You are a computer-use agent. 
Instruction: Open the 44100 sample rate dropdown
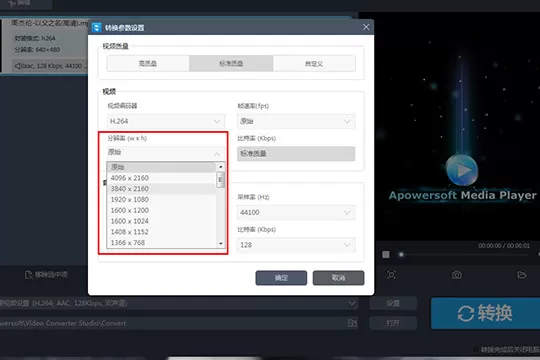[x=296, y=213]
